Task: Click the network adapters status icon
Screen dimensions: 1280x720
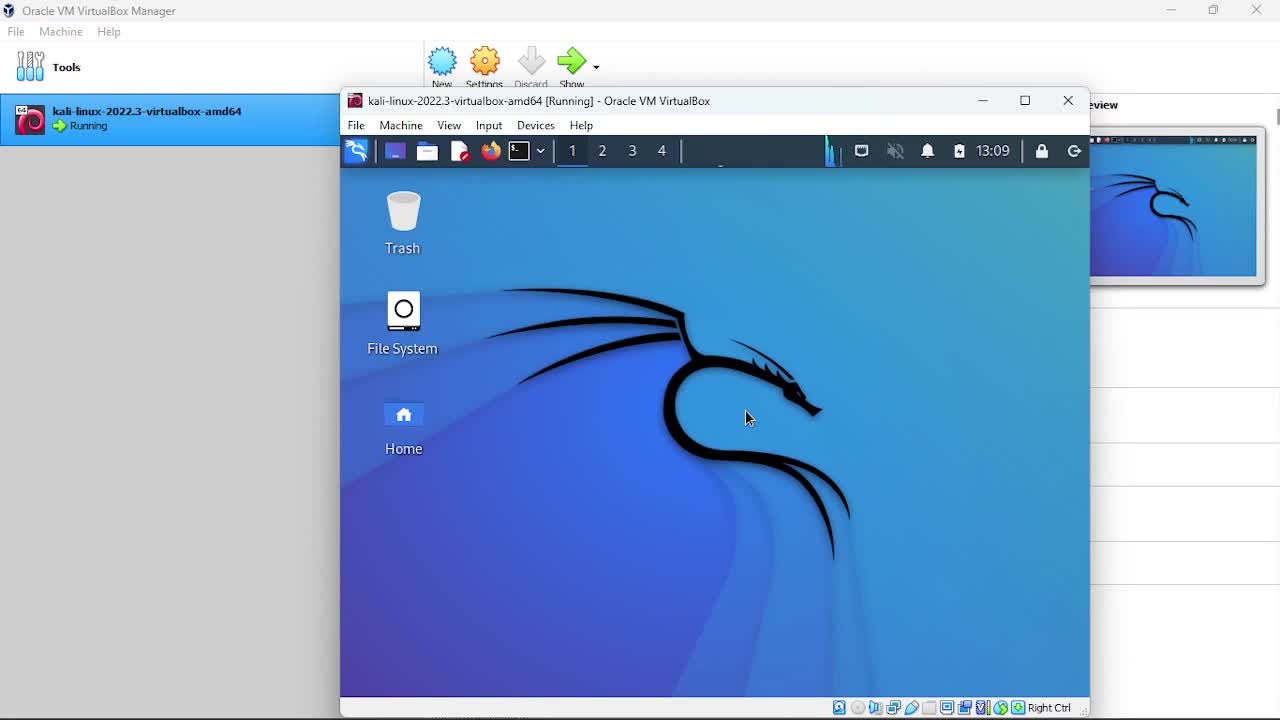Action: click(x=893, y=708)
